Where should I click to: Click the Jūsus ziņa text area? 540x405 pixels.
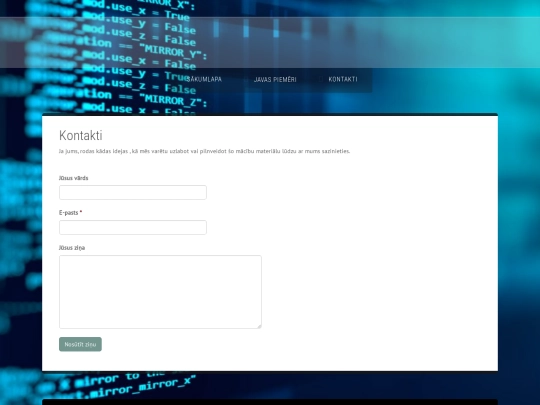160,292
